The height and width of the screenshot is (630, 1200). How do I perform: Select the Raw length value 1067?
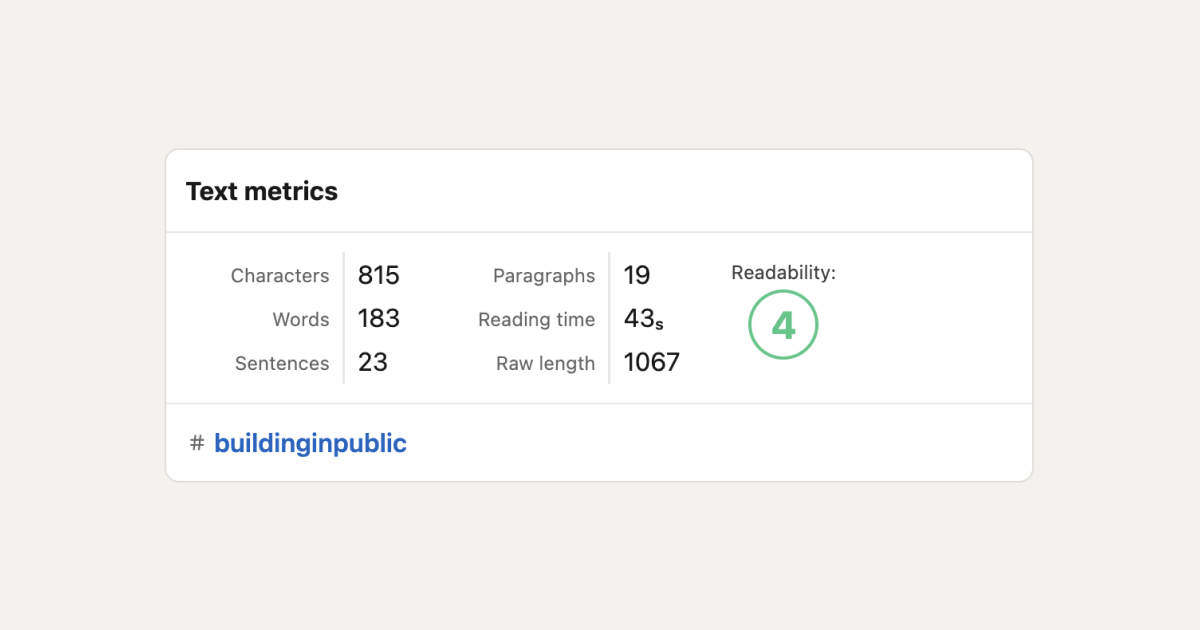(x=651, y=363)
